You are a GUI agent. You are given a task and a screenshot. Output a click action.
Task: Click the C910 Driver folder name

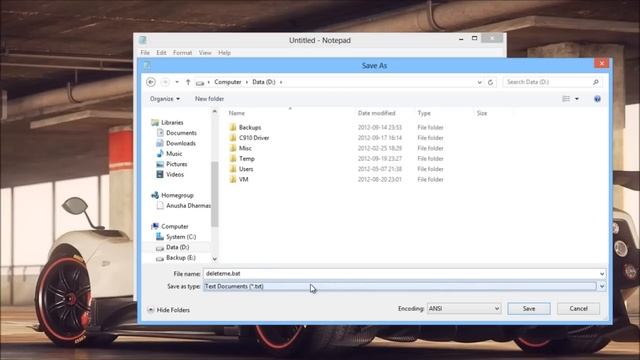(x=254, y=138)
